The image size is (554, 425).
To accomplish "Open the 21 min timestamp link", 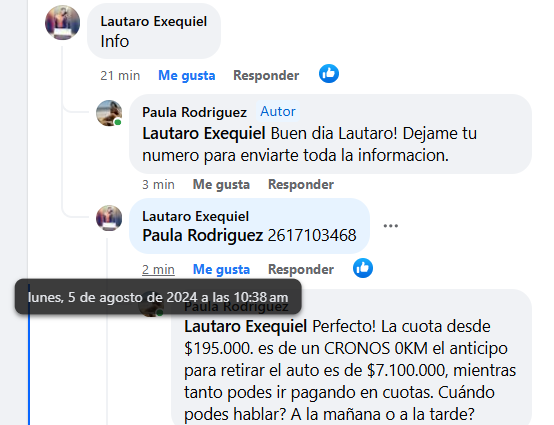I will click(120, 75).
